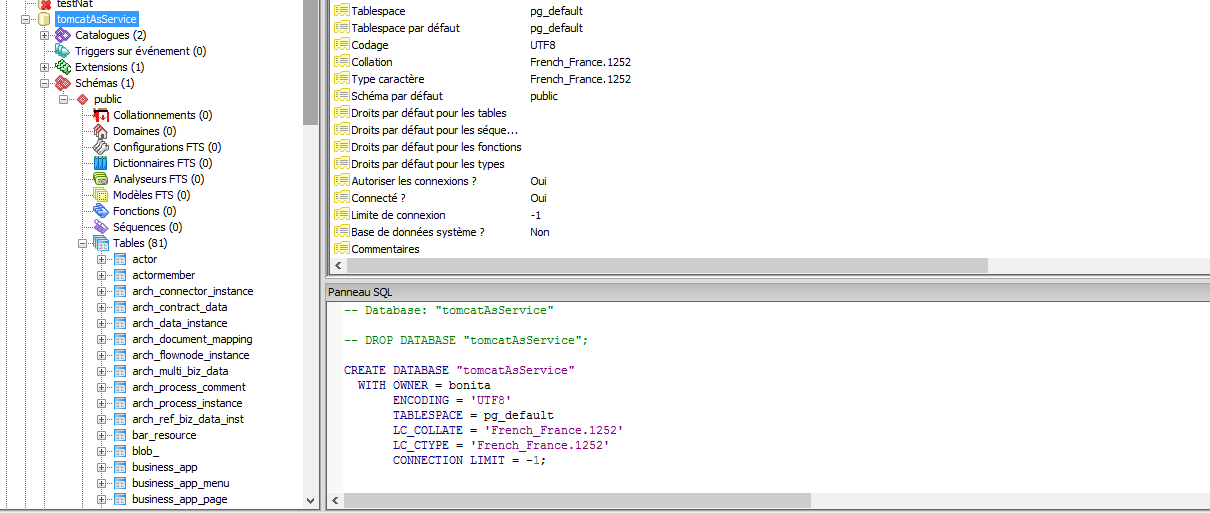The height and width of the screenshot is (513, 1210).
Task: Click the properties horizontal scrollbar left arrow
Action: click(338, 265)
